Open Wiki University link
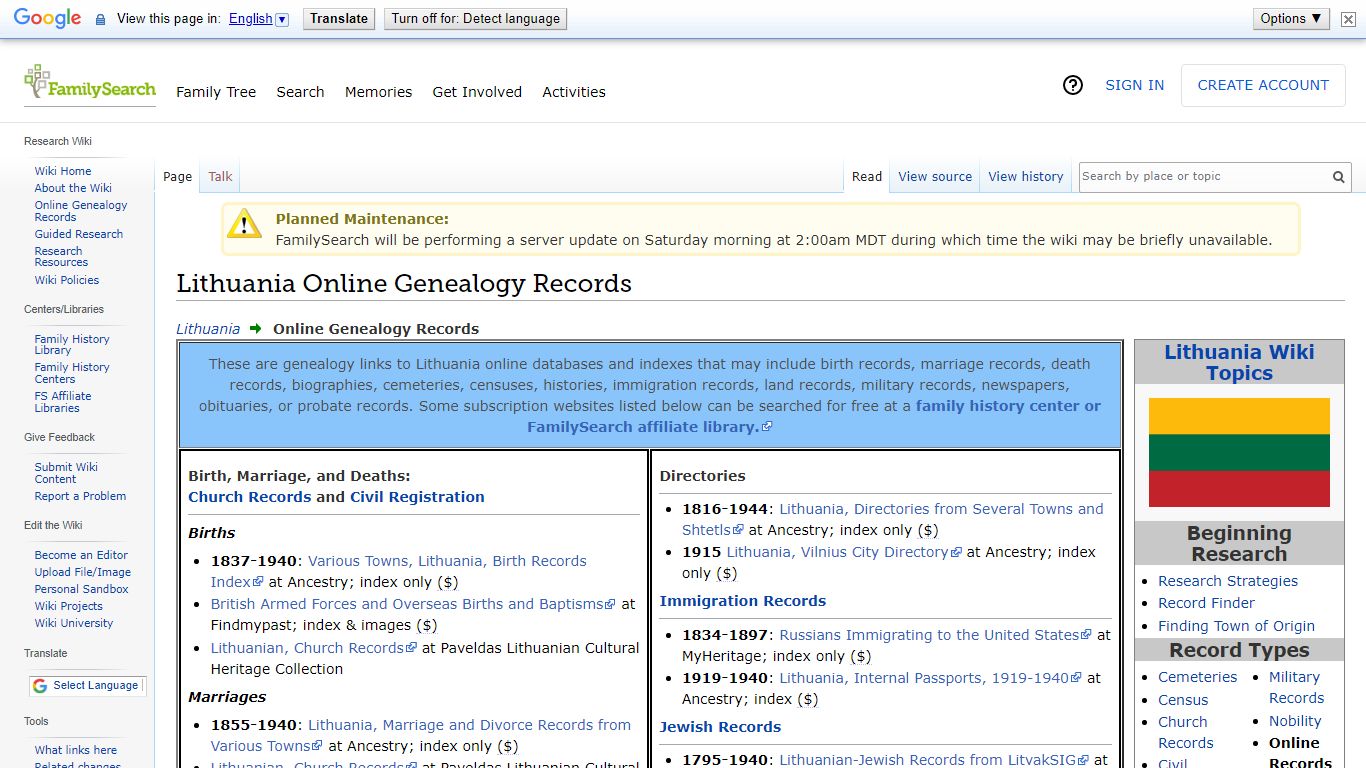 coord(74,623)
